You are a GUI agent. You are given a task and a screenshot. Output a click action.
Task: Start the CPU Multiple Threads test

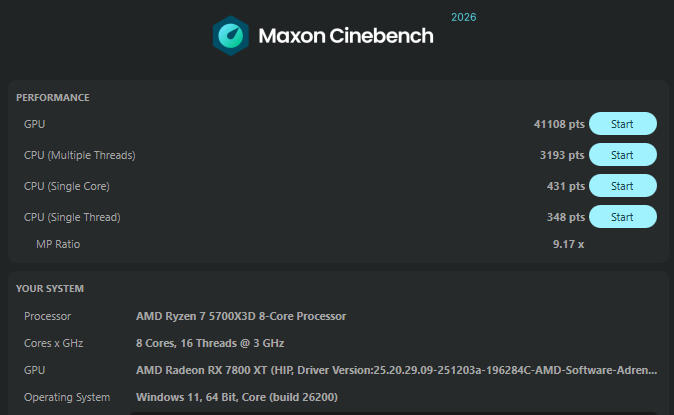(622, 155)
